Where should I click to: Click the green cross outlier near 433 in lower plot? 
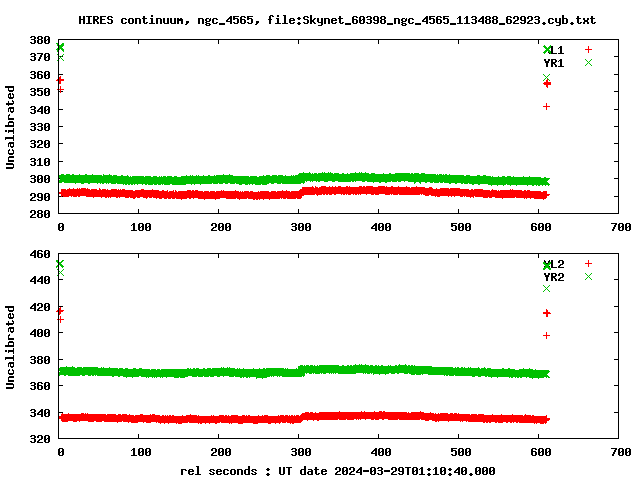click(x=547, y=289)
